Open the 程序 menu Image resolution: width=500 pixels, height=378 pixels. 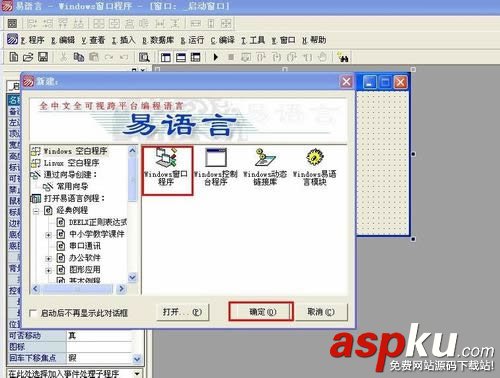[x=33, y=40]
